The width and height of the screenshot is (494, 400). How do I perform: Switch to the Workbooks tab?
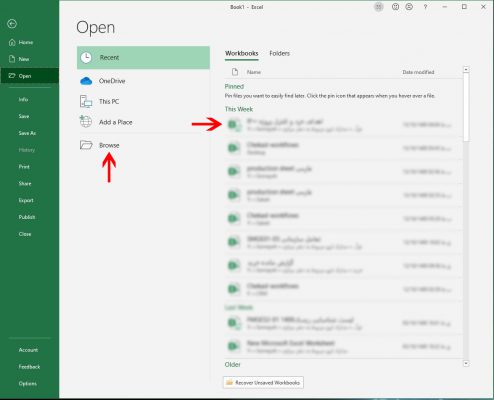click(x=242, y=53)
